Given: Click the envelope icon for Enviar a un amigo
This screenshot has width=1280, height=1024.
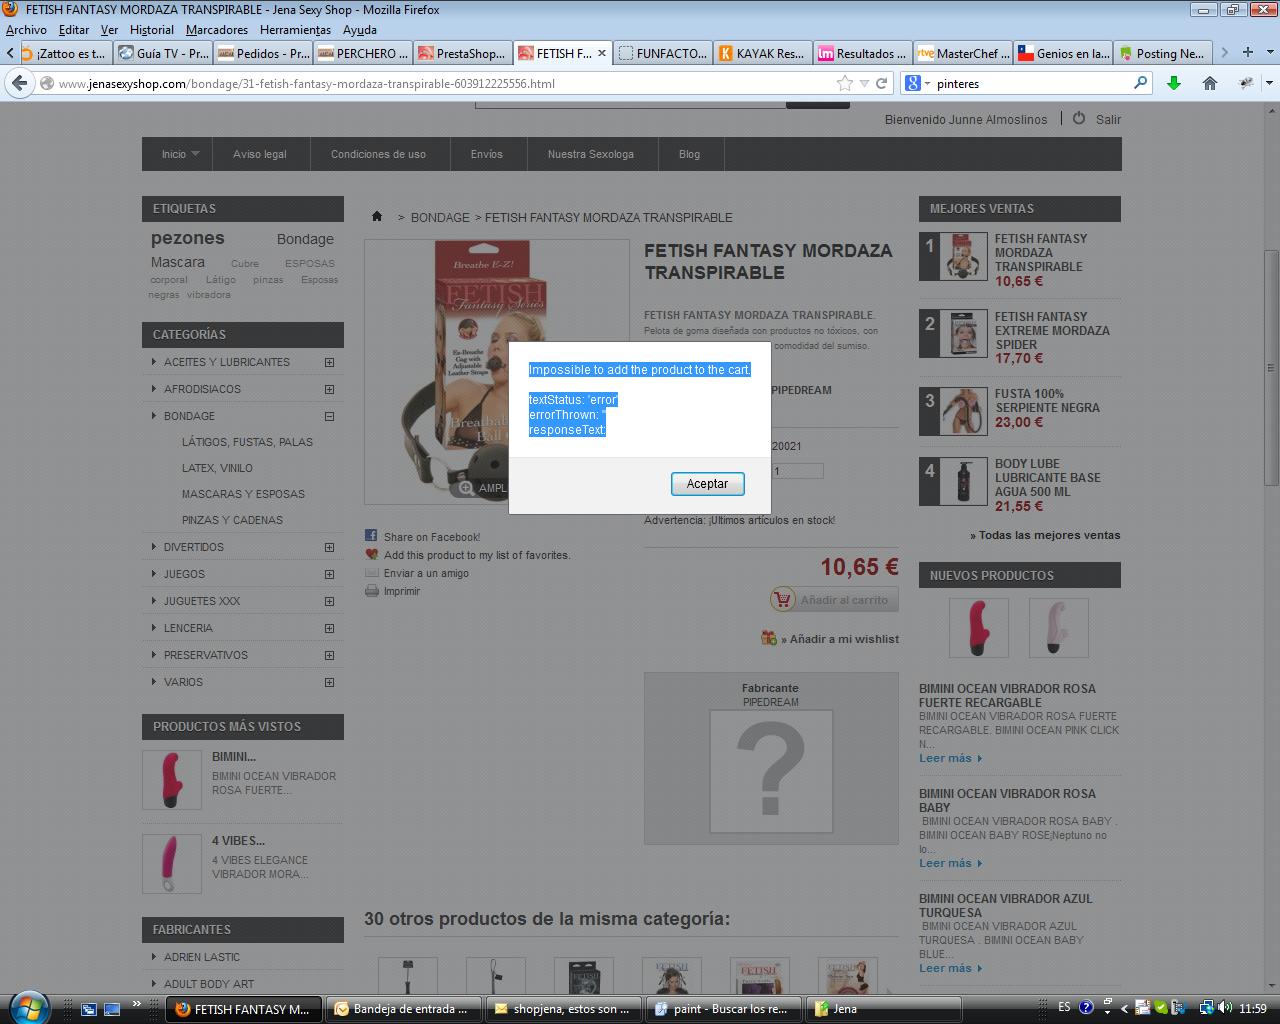Looking at the screenshot, I should pyautogui.click(x=371, y=573).
